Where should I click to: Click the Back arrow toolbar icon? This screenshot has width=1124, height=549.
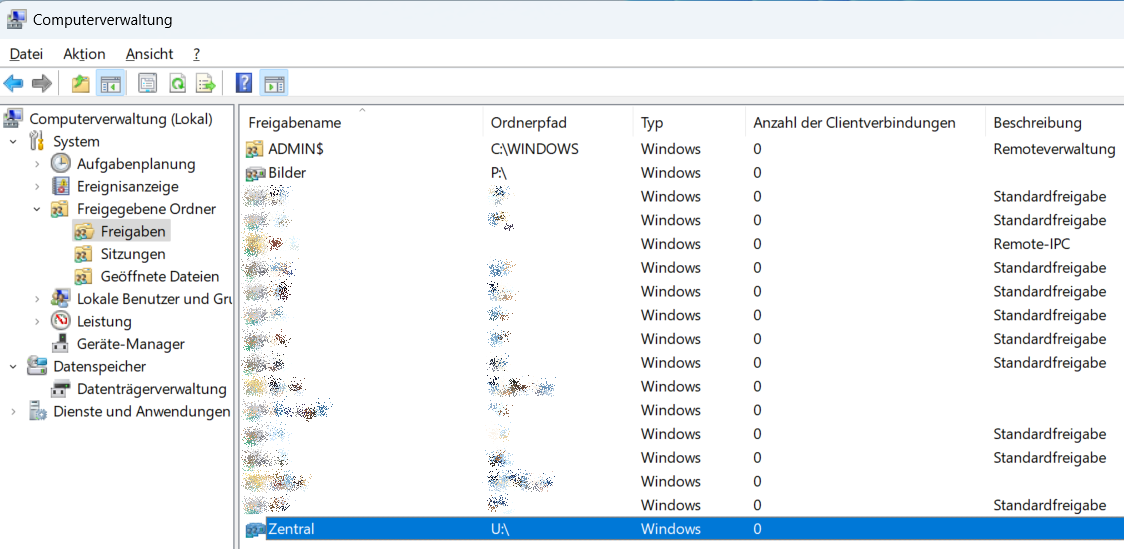point(14,84)
